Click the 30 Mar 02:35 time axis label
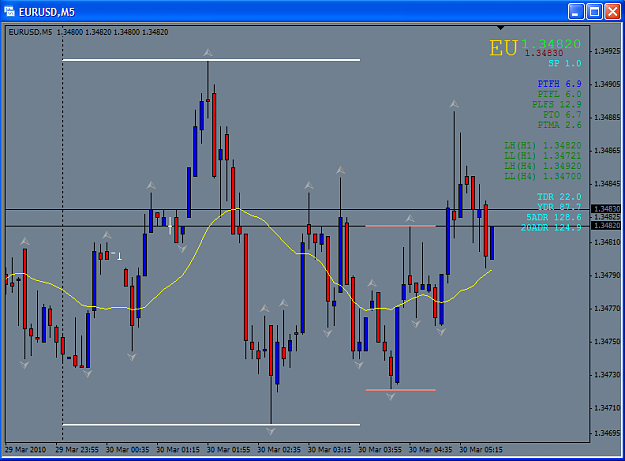The width and height of the screenshot is (625, 461). [279, 450]
